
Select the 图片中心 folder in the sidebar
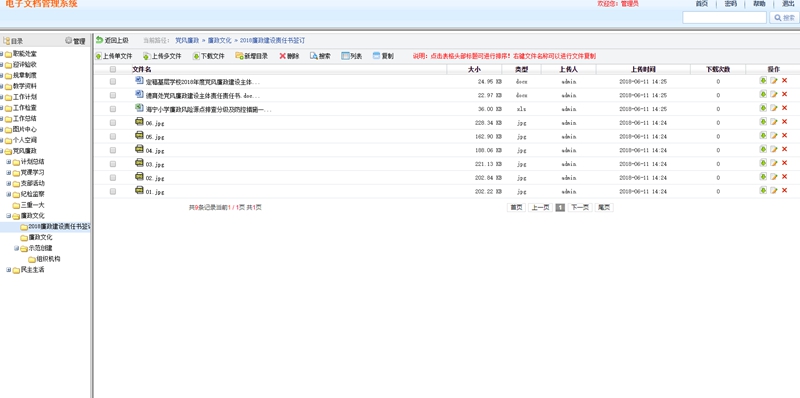(x=21, y=130)
